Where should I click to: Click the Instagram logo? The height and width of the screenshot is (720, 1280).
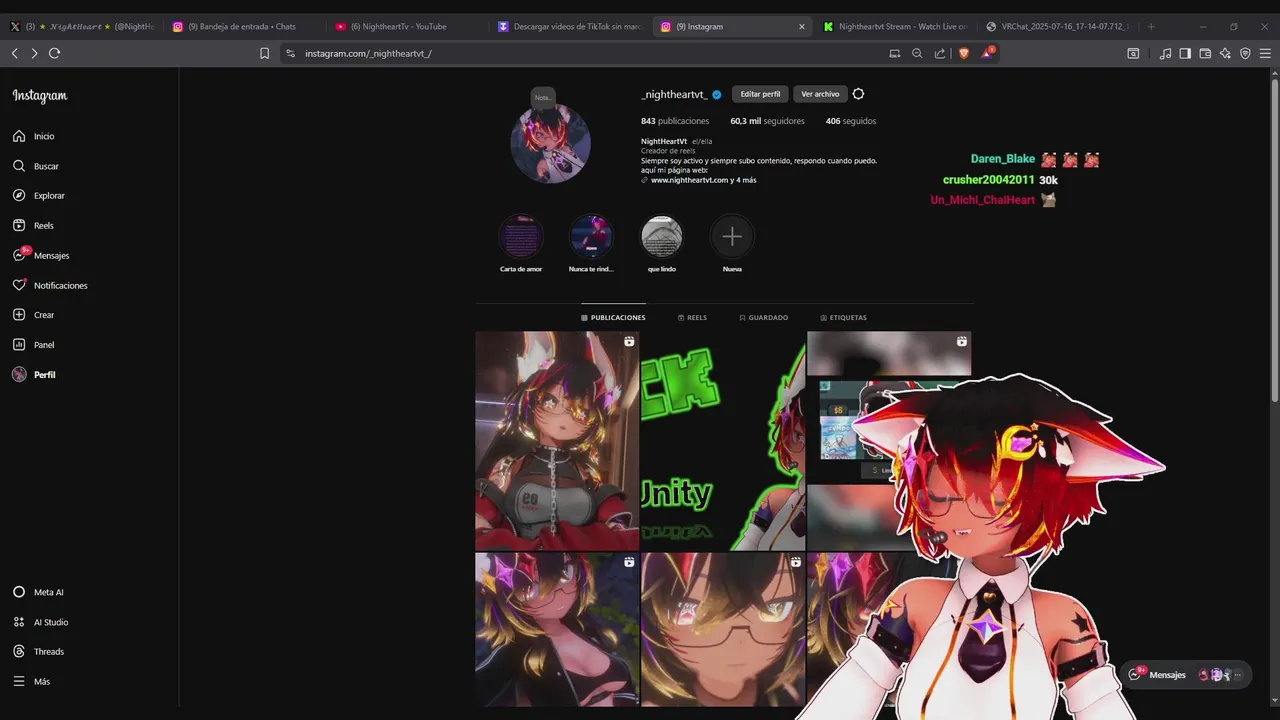[40, 96]
